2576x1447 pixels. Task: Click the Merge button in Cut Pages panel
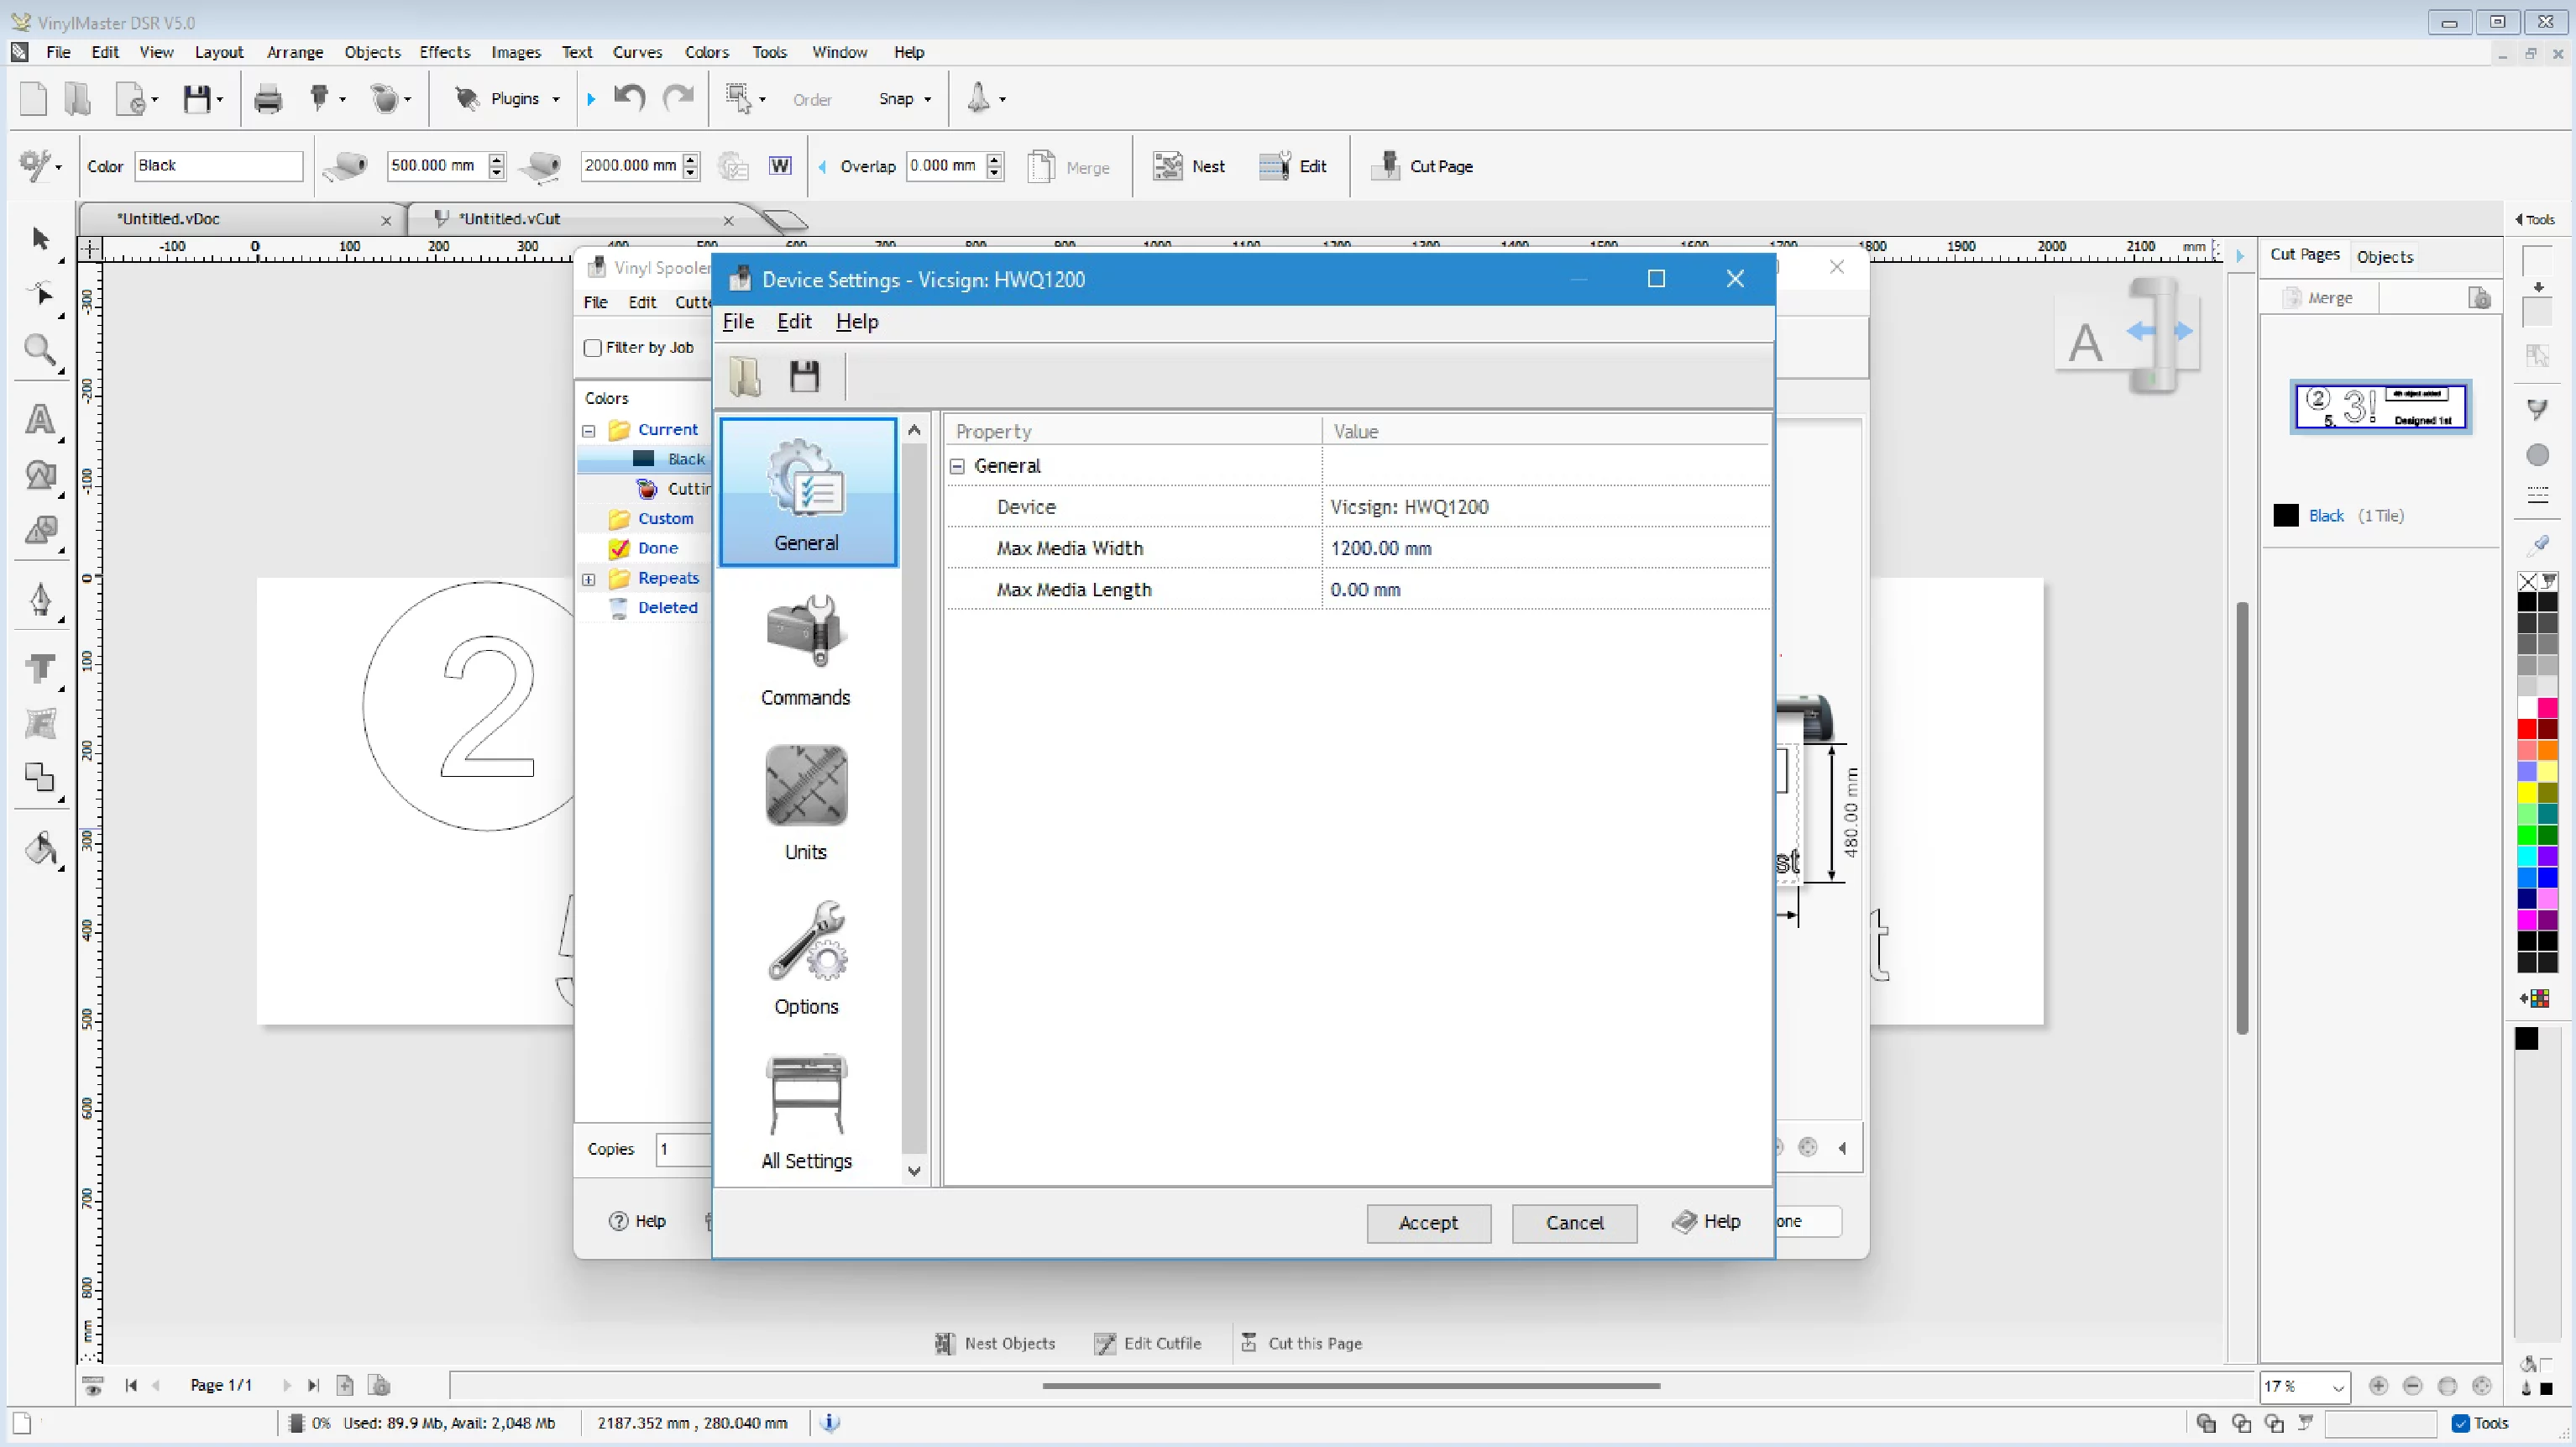coord(2319,298)
